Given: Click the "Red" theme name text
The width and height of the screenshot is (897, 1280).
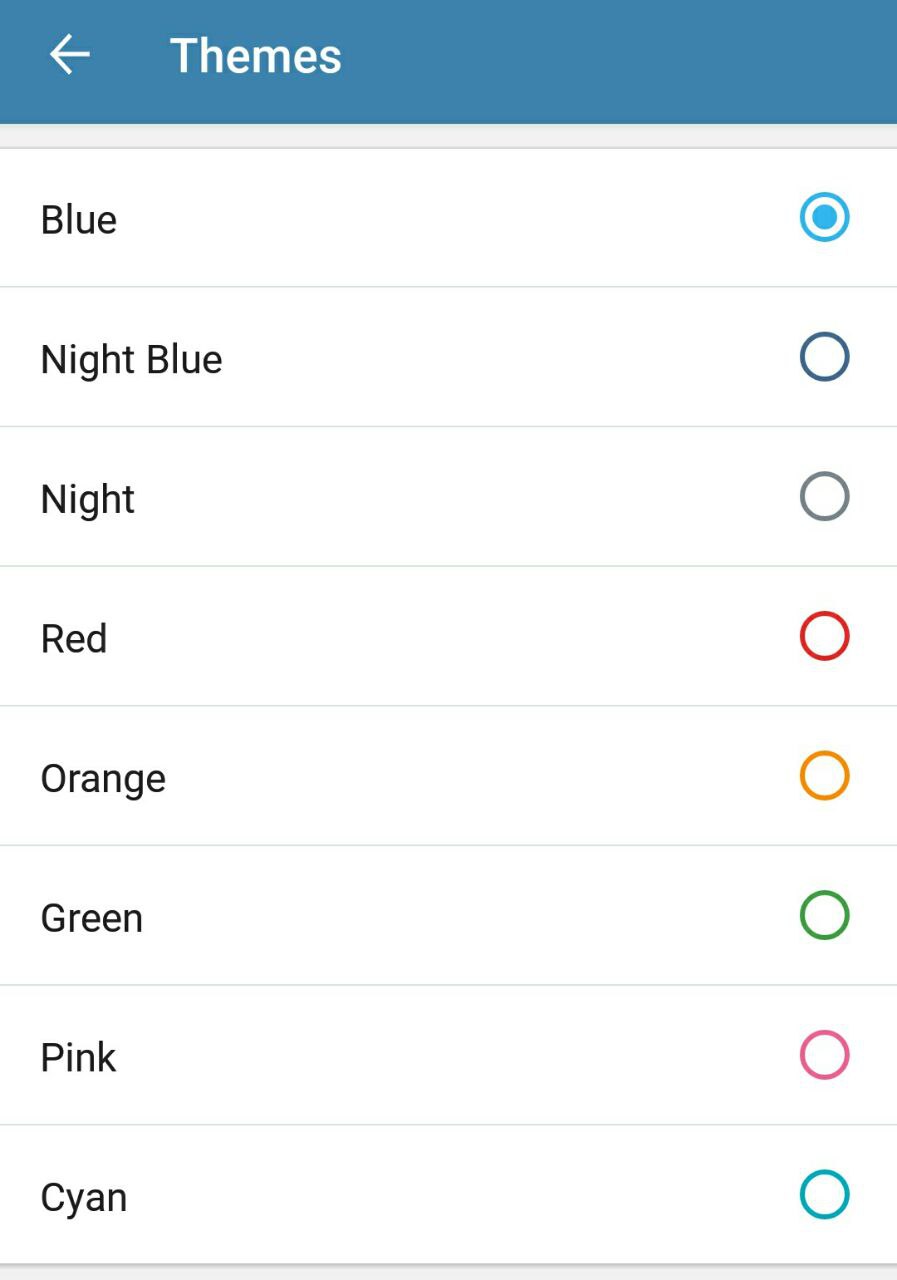Looking at the screenshot, I should pos(74,638).
